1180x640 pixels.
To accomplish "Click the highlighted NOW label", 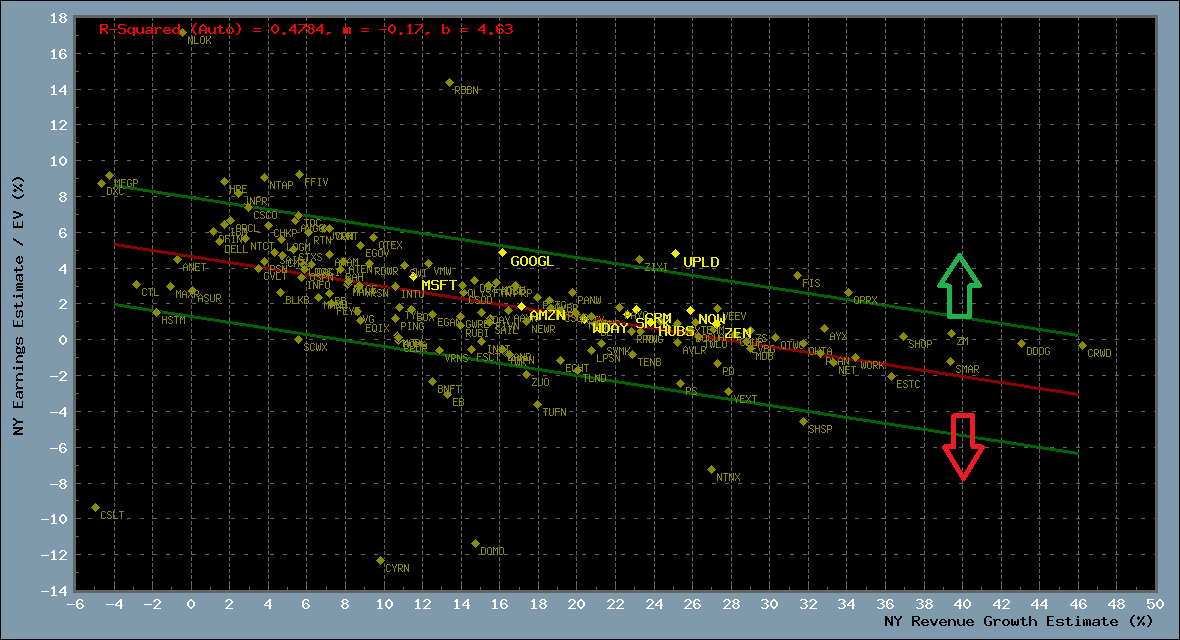I will tap(712, 320).
